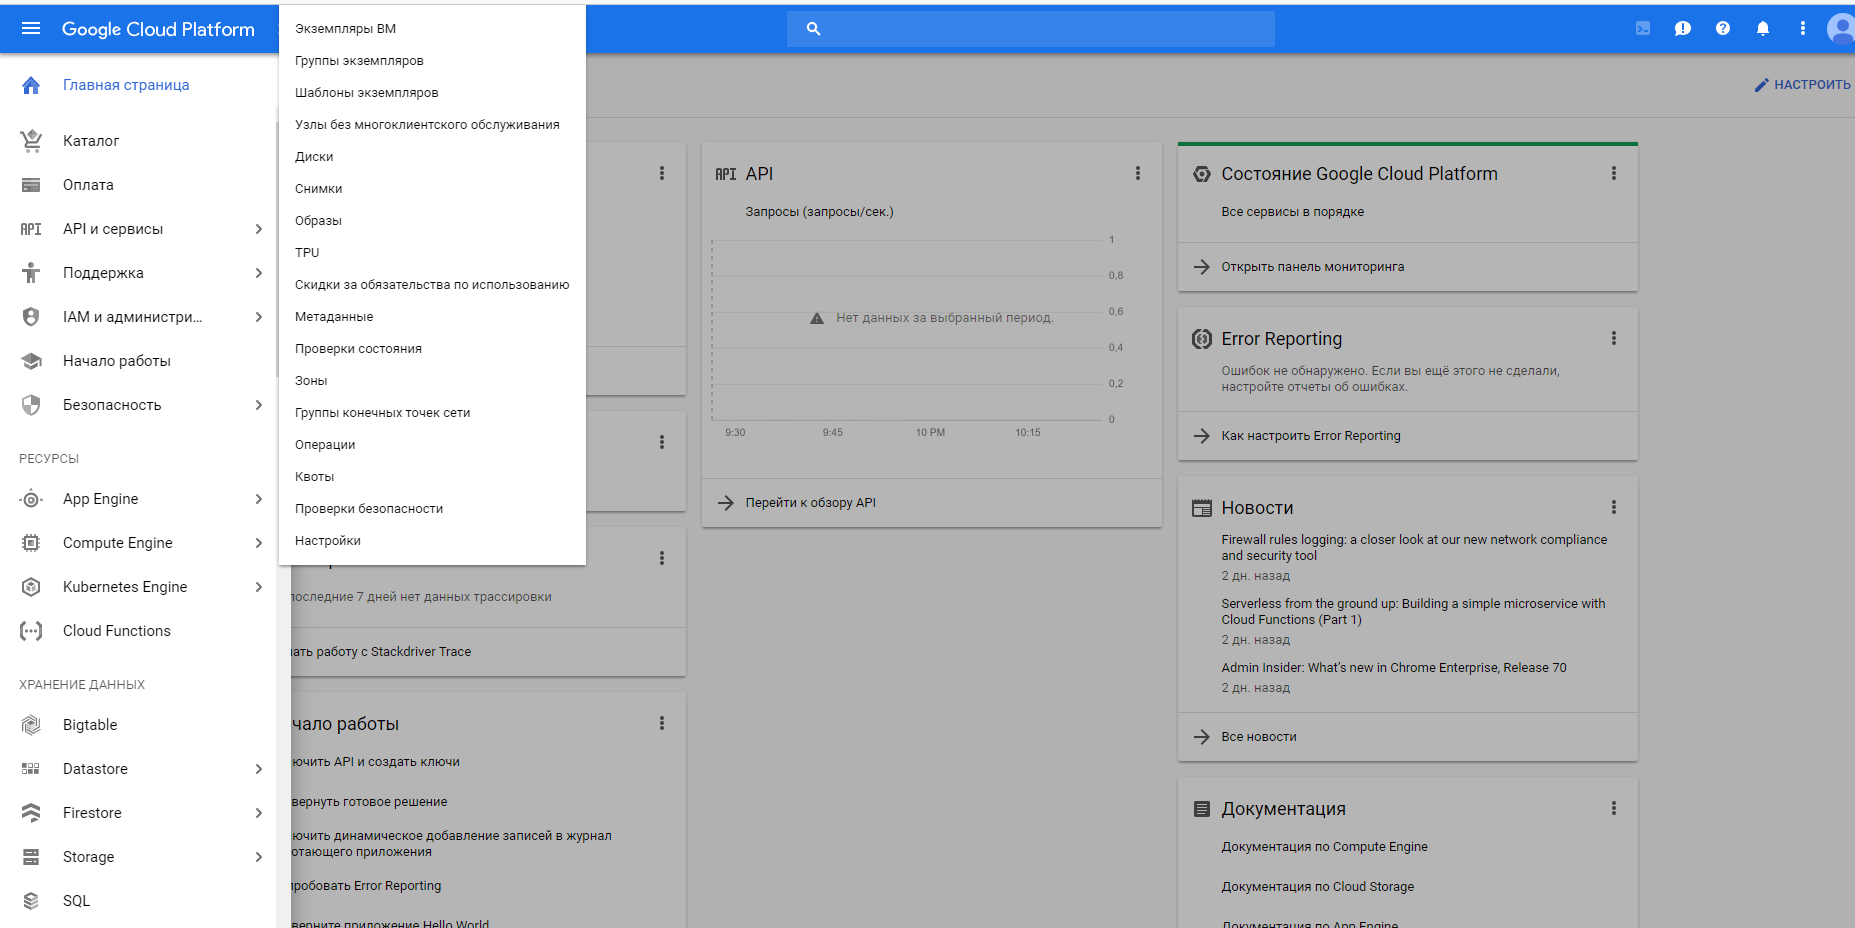Click the Безопасность shield icon
Viewport: 1855px width, 928px height.
pos(31,405)
